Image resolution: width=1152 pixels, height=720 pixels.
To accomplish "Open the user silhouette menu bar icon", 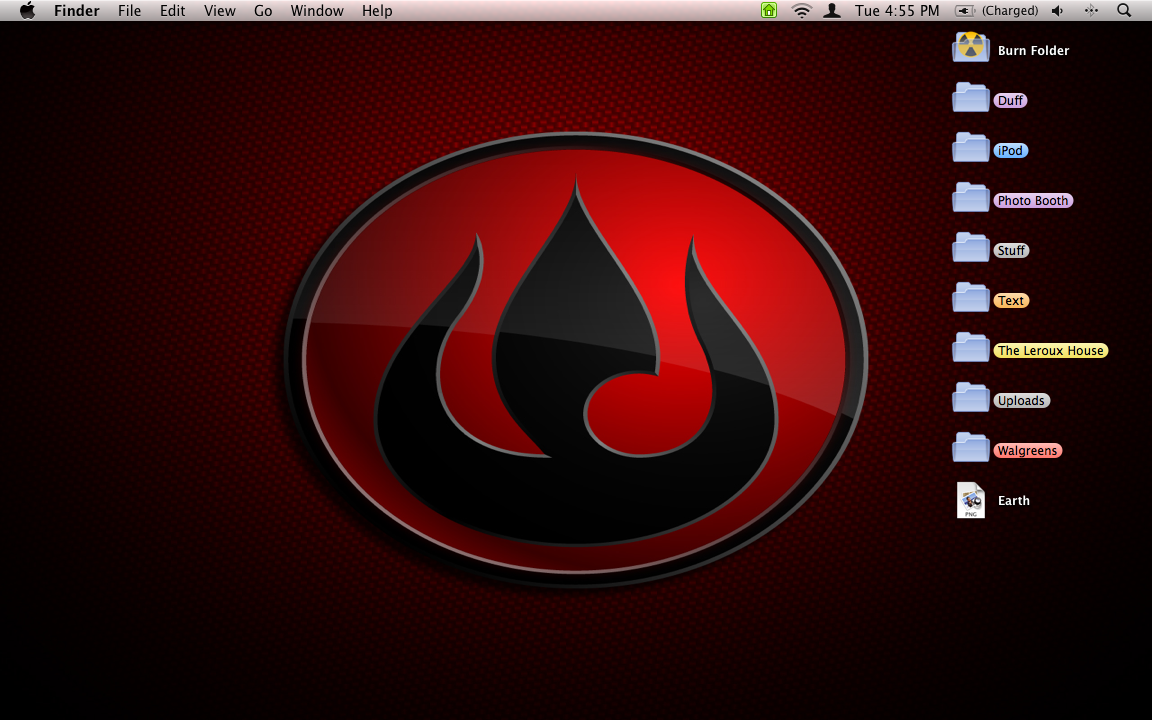I will click(x=832, y=10).
